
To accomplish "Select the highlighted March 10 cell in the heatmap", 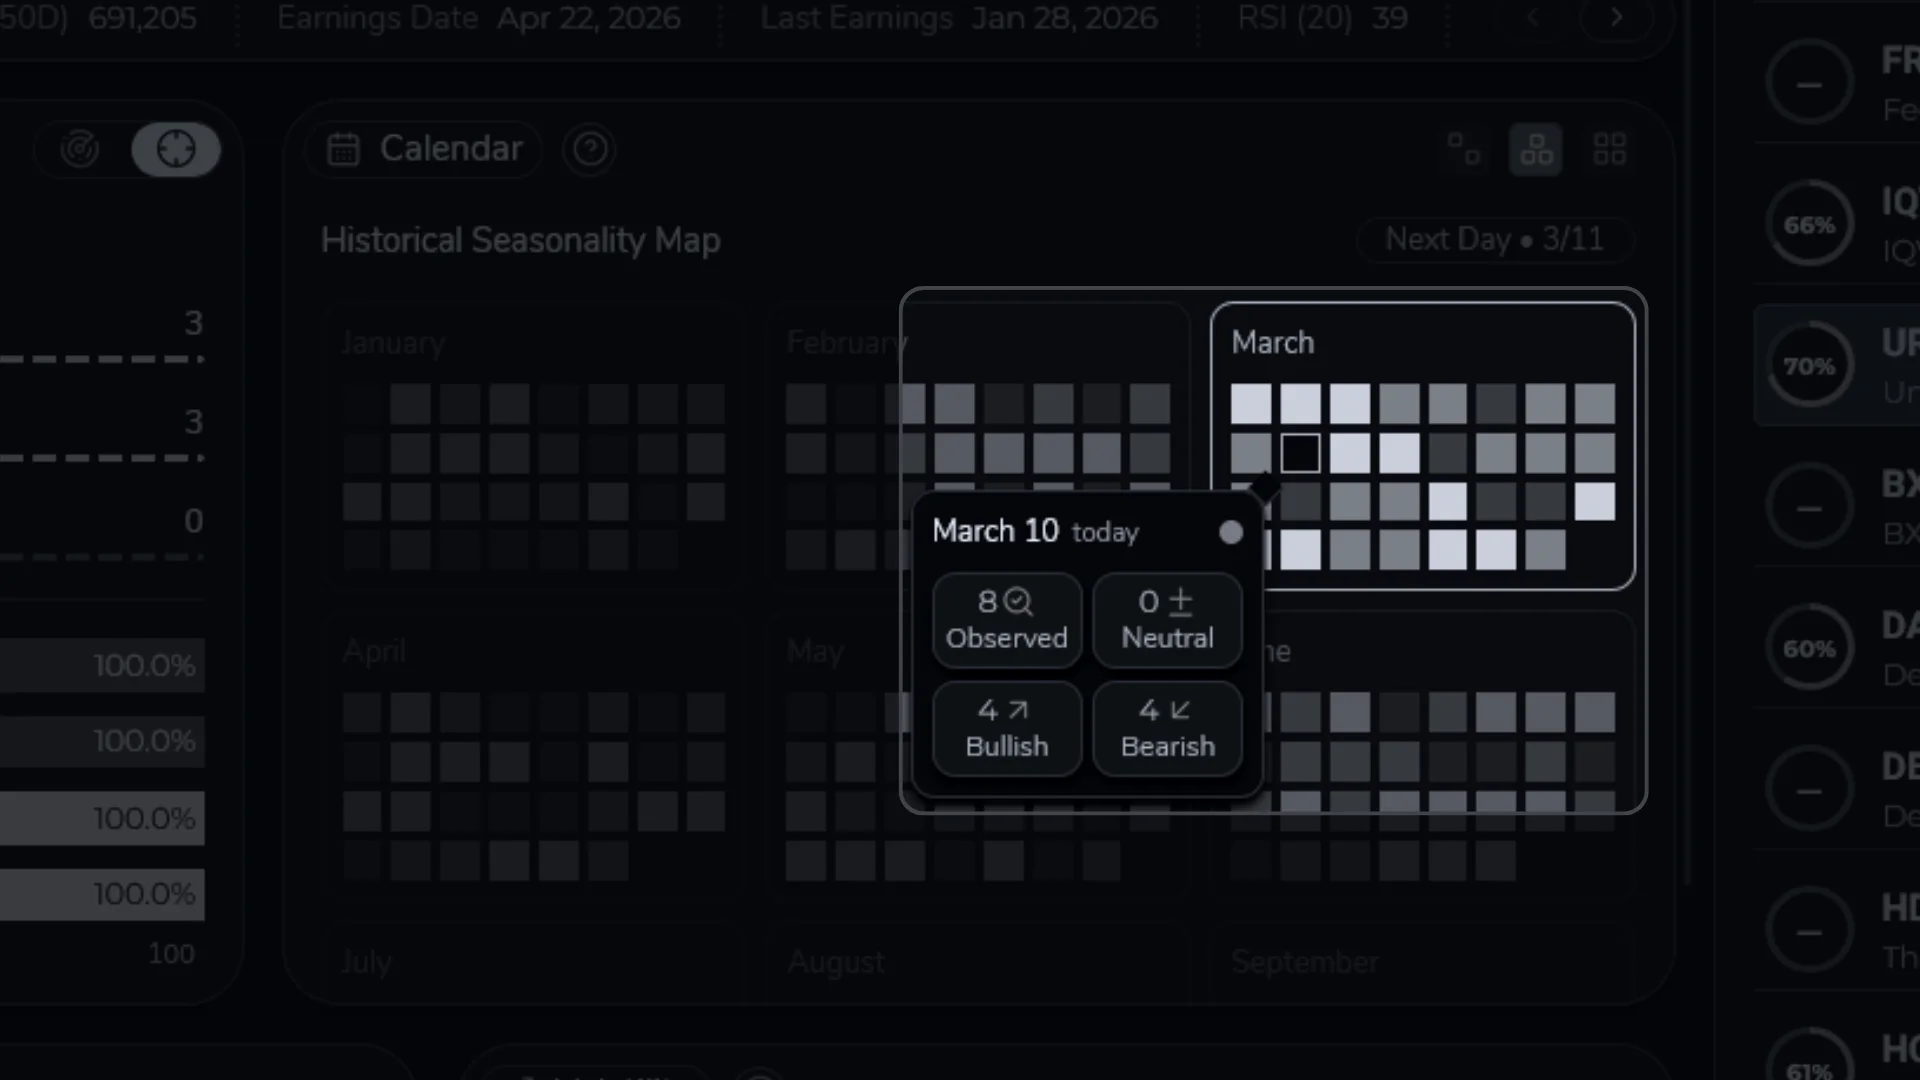I will tap(1301, 452).
